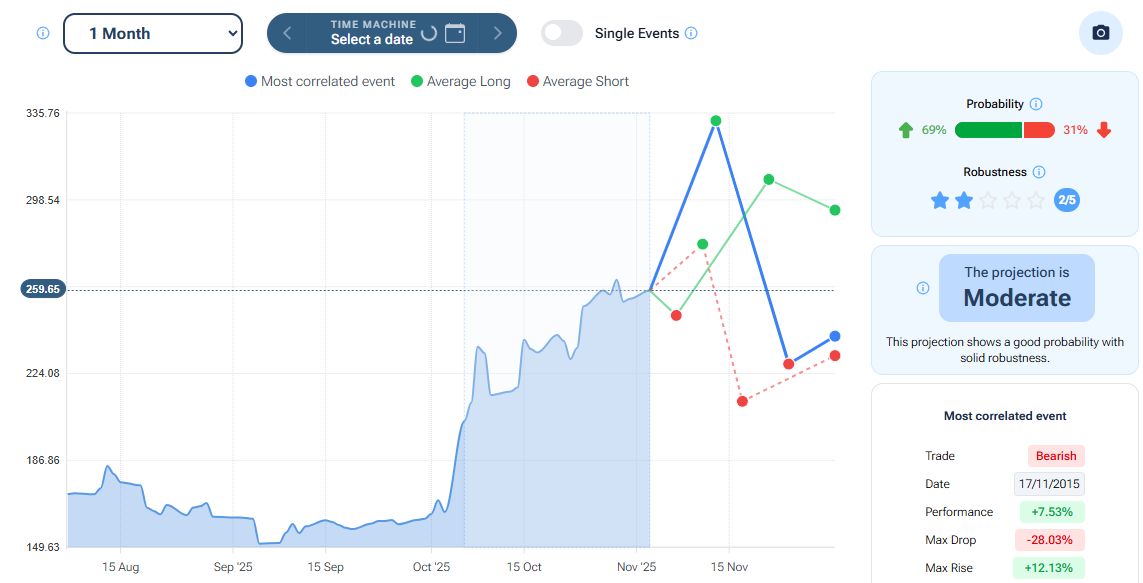Toggle the Single Events switch
The image size is (1143, 583).
[562, 33]
